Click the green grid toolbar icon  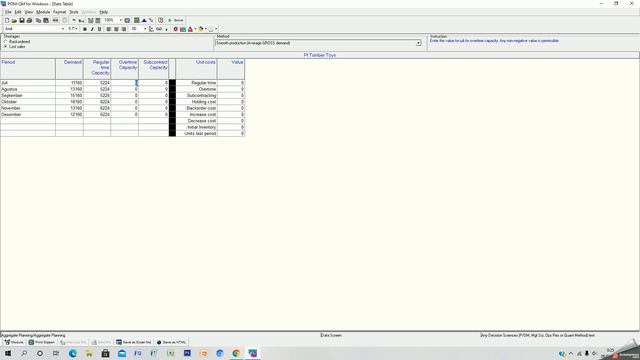click(137, 20)
